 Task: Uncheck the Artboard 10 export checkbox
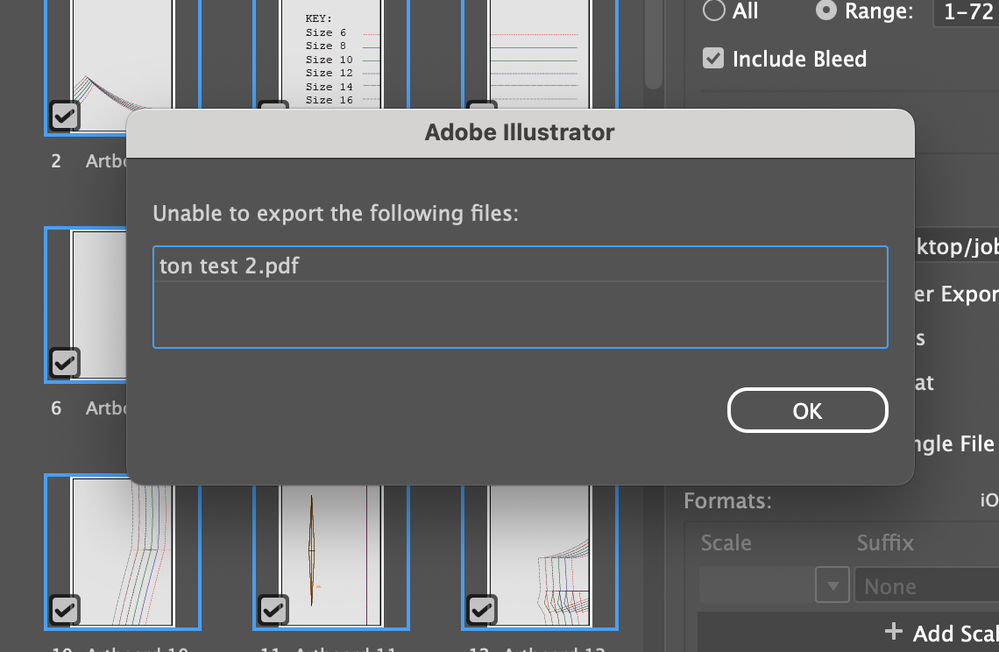[64, 609]
